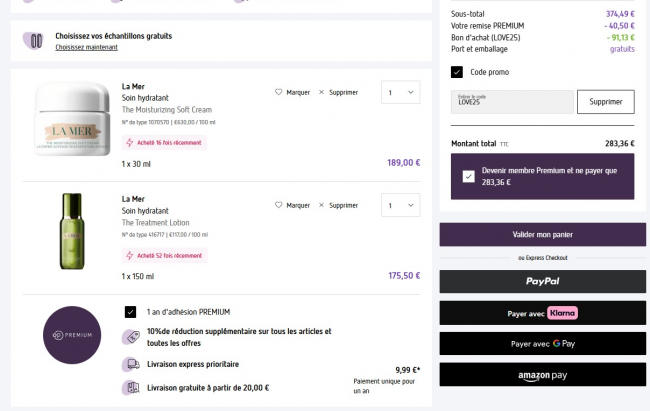
Task: Click the LOVE25 promo code field
Action: point(511,101)
